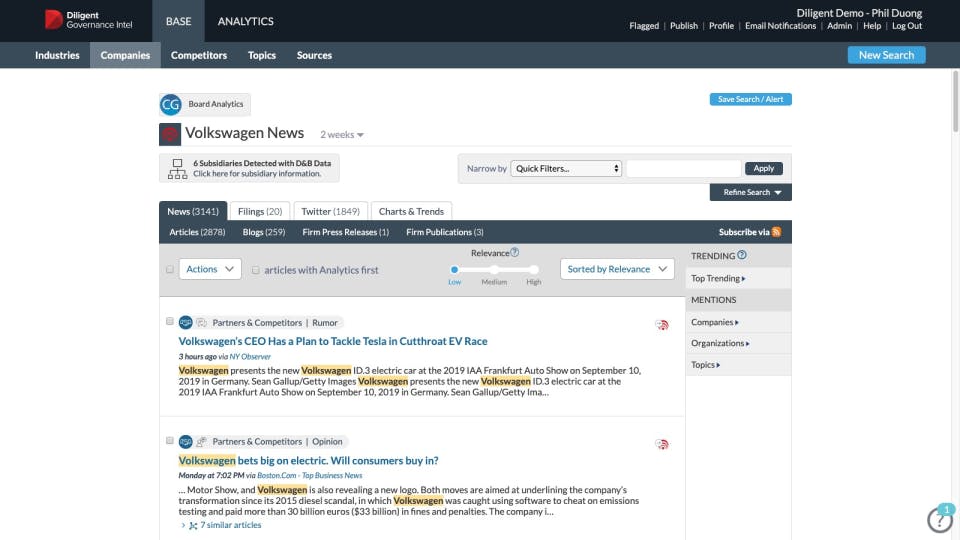Open the Publish link

coord(684,26)
